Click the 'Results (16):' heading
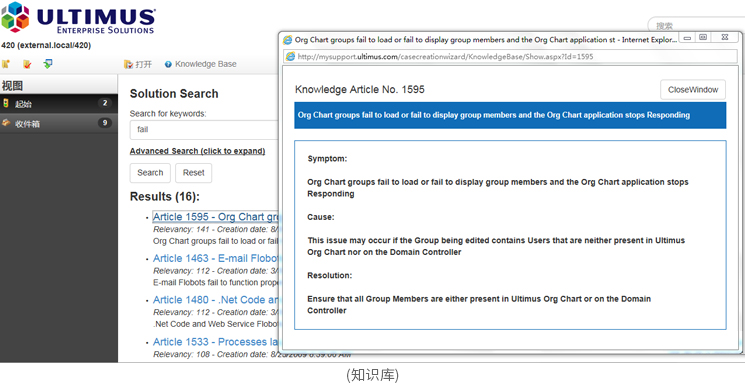Image resolution: width=745 pixels, height=390 pixels. [x=165, y=197]
